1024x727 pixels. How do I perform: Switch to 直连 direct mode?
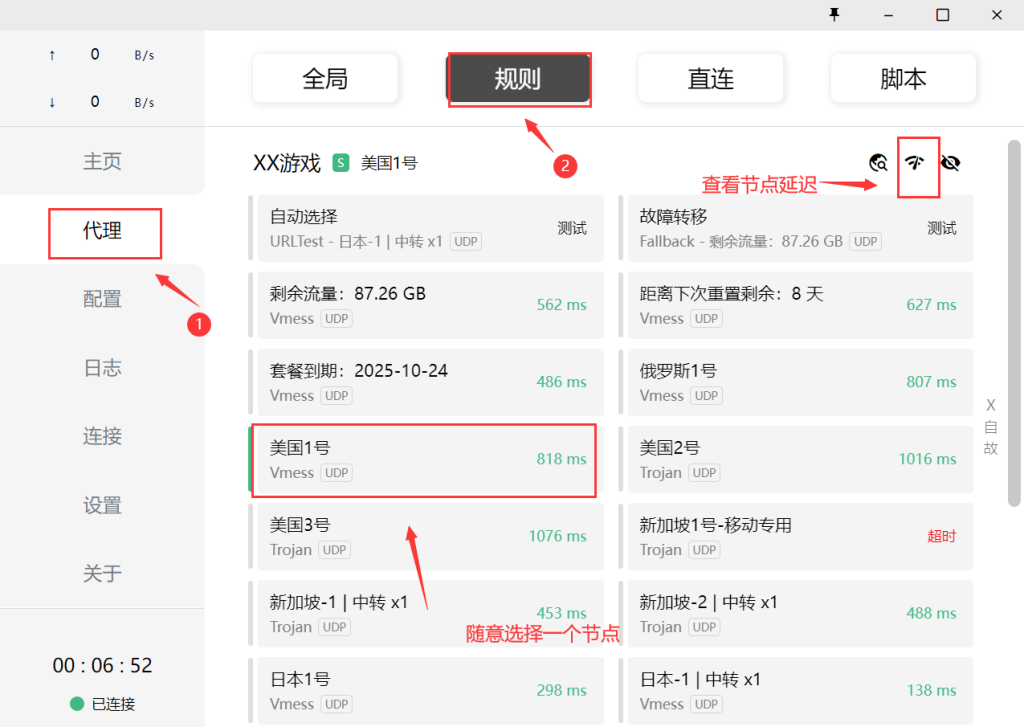[x=711, y=78]
